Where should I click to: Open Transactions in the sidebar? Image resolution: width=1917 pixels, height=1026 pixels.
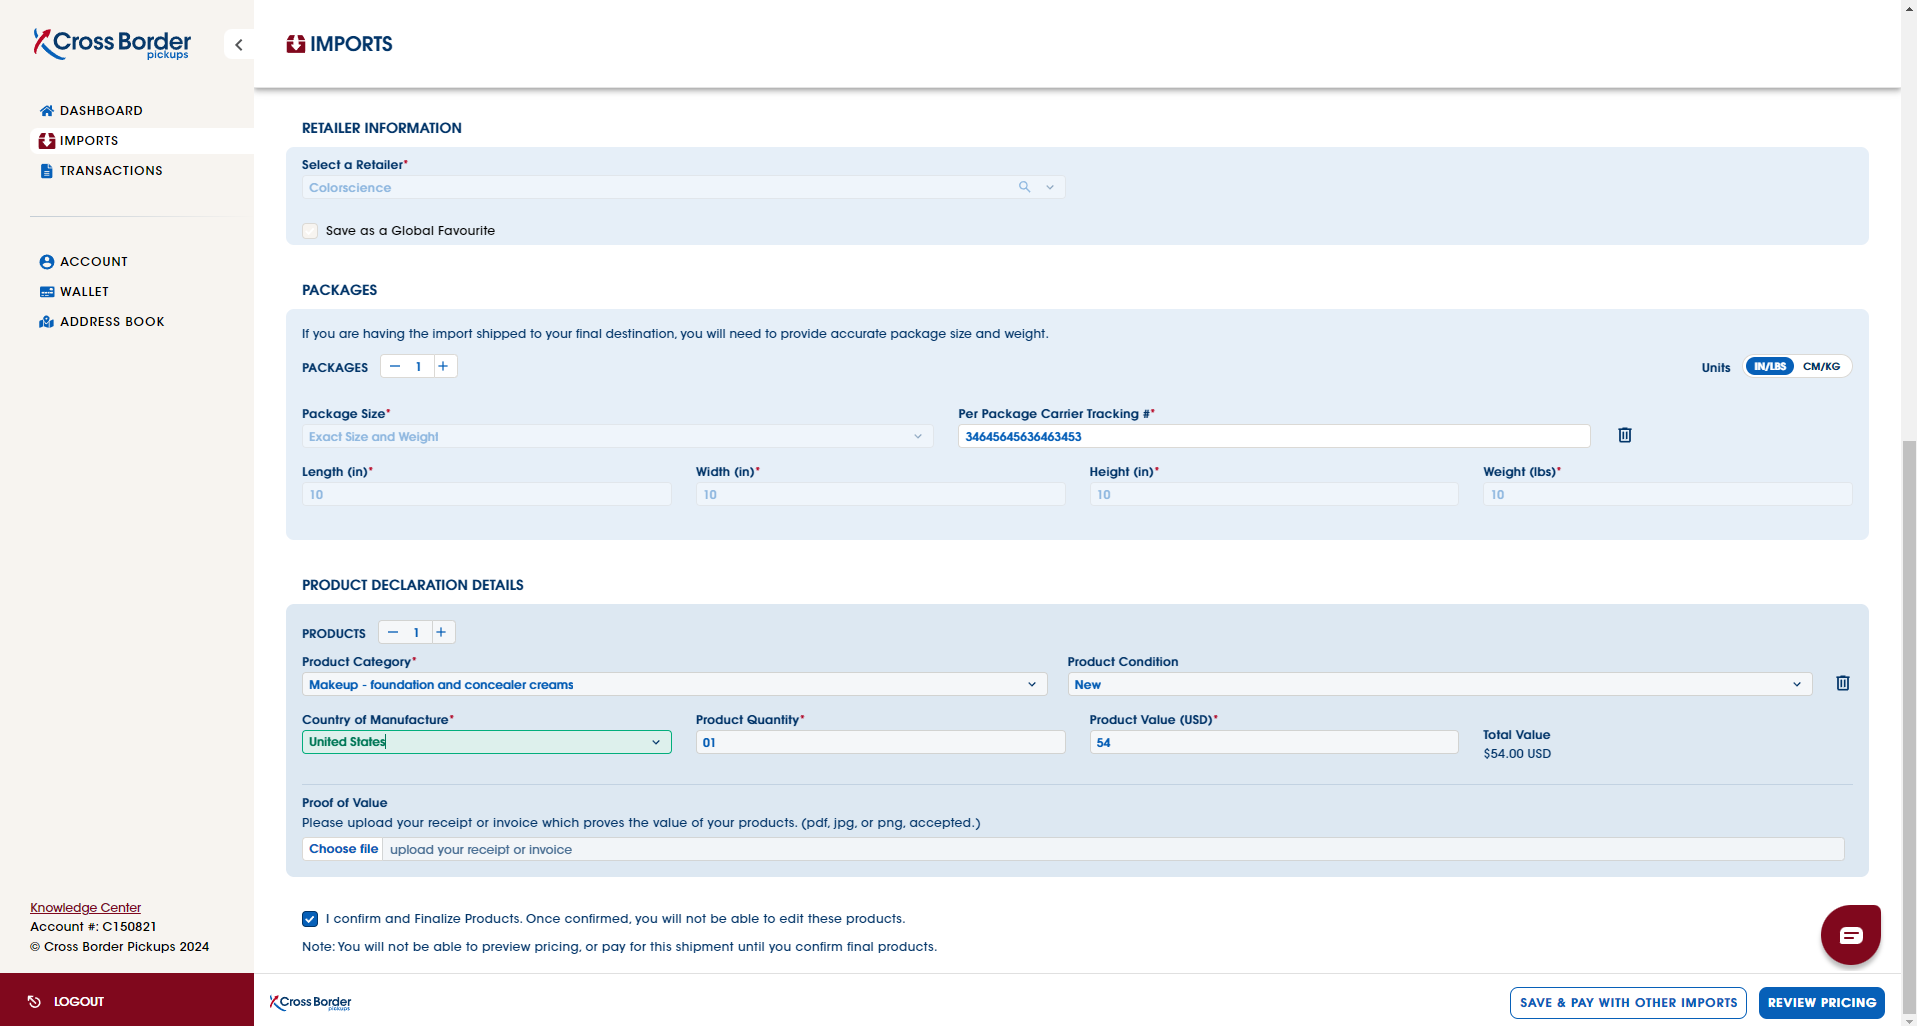(111, 171)
